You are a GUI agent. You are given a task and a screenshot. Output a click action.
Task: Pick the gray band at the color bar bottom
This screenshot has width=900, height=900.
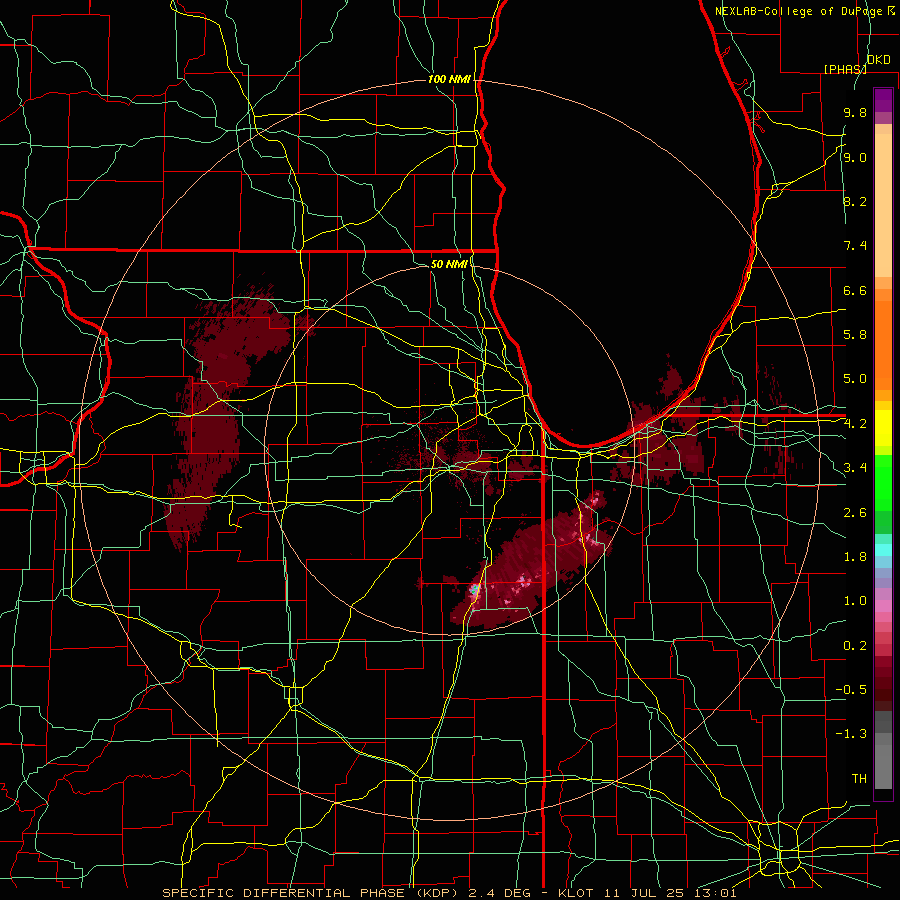[x=883, y=752]
